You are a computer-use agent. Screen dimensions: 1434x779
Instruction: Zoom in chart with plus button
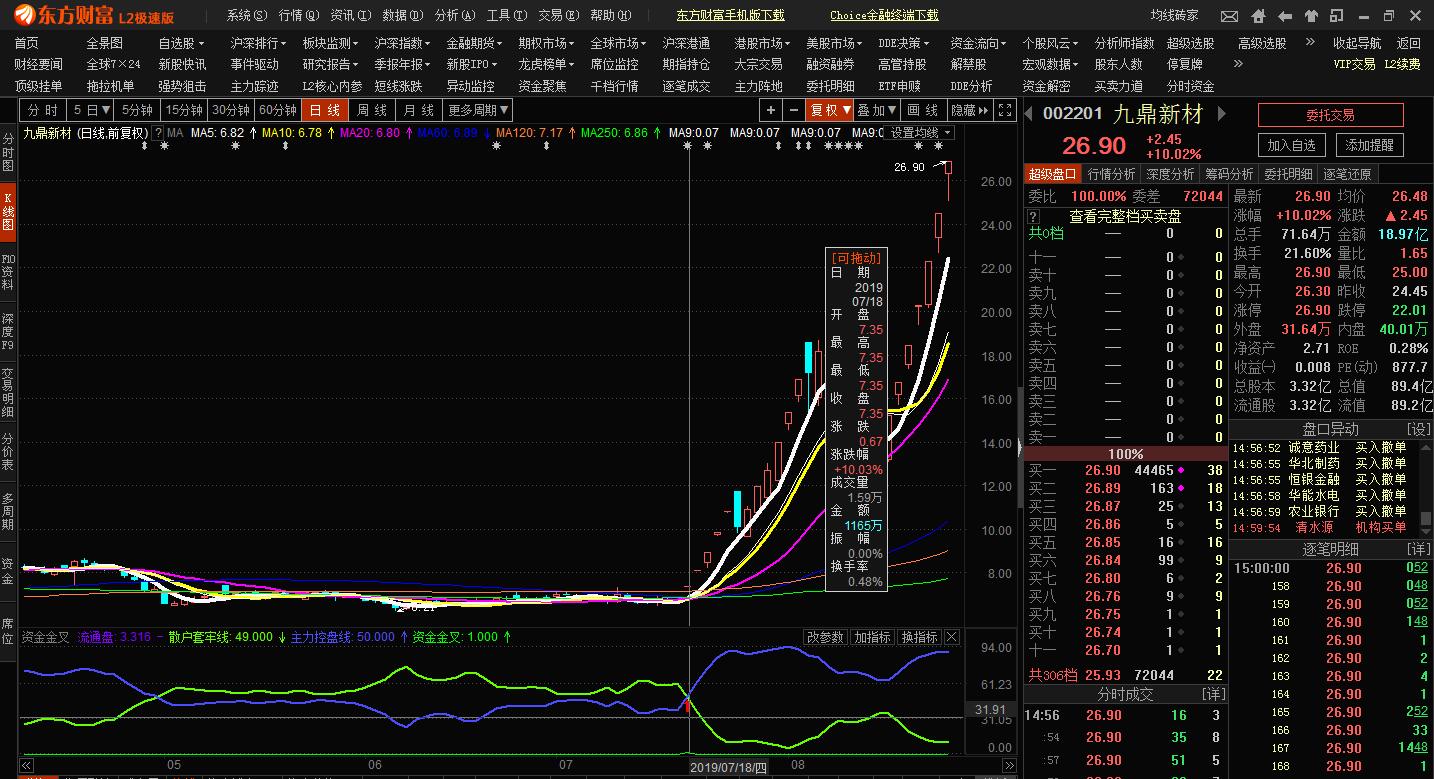(771, 110)
